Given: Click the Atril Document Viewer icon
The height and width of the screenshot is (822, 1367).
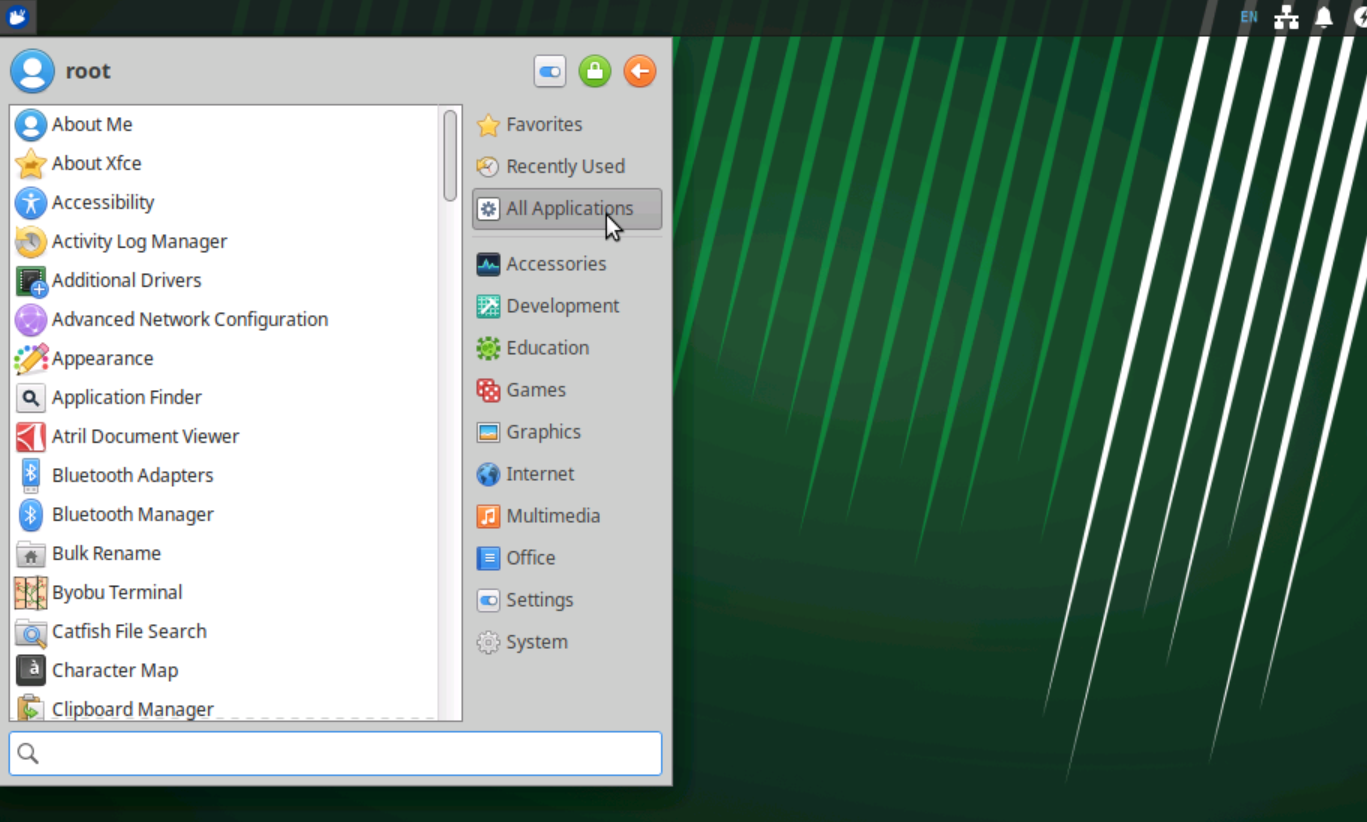Looking at the screenshot, I should (x=31, y=437).
